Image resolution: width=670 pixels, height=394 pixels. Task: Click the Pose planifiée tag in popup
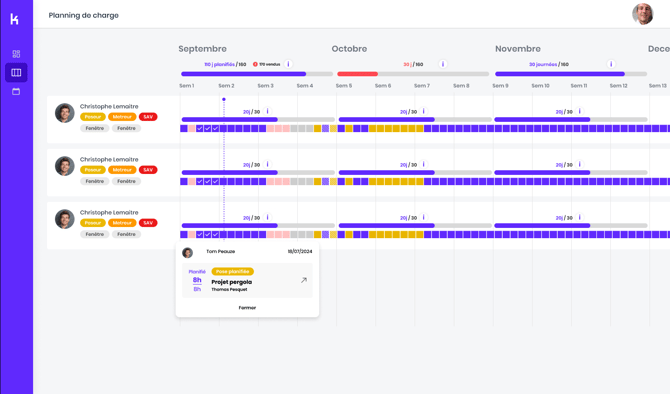232,271
